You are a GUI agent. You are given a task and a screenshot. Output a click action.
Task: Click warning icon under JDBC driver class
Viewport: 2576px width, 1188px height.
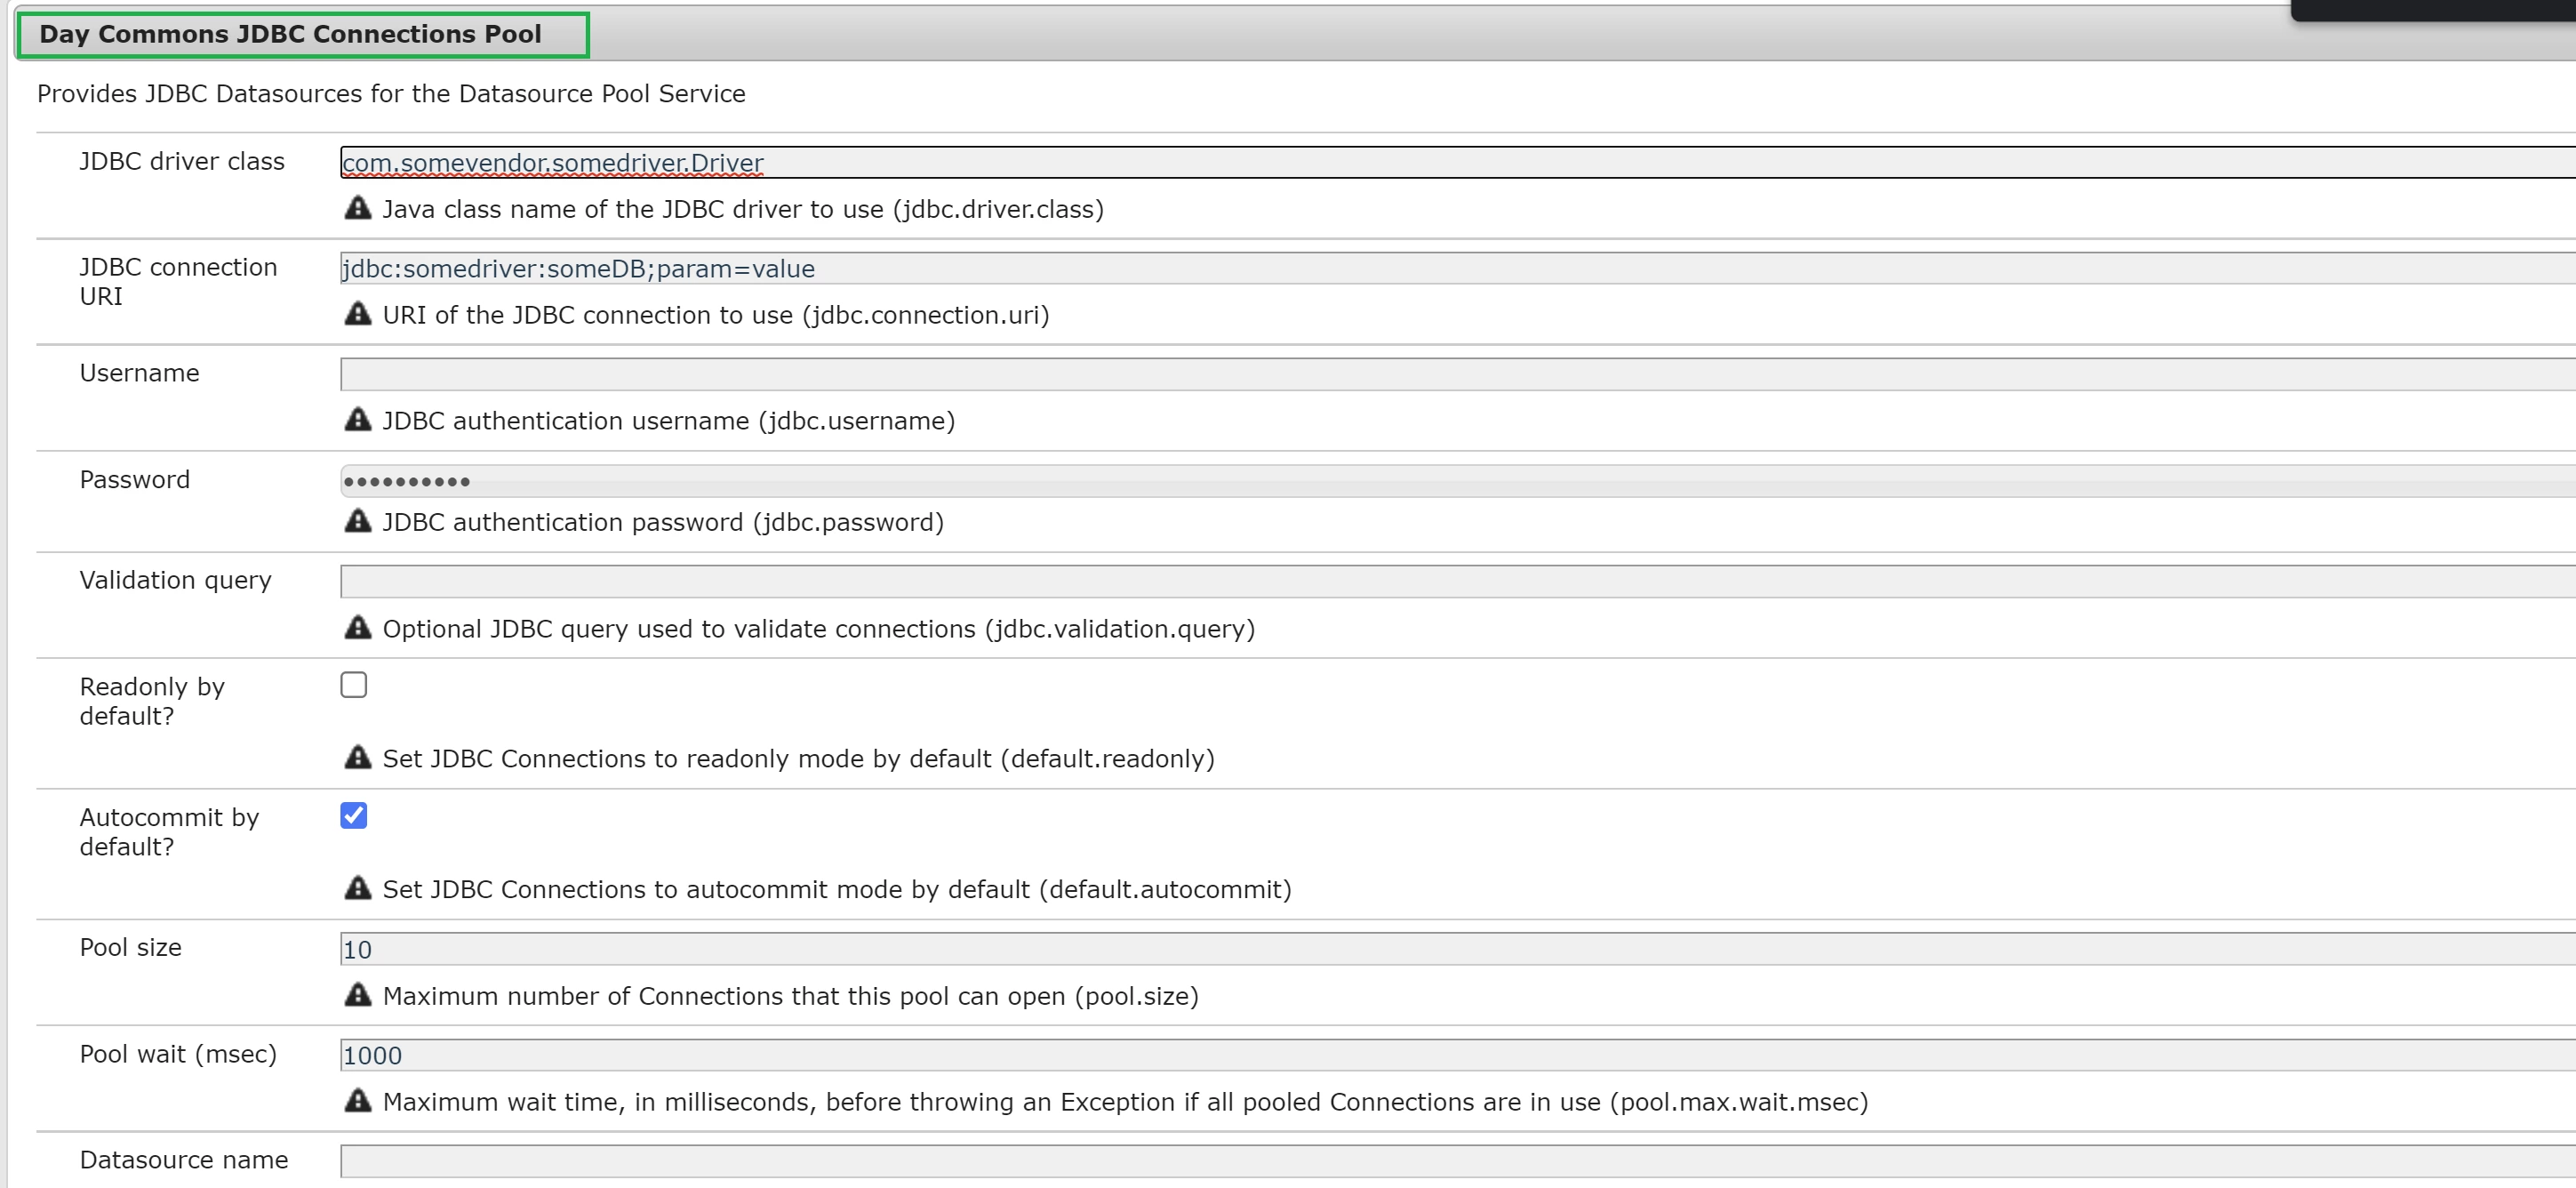[x=357, y=208]
